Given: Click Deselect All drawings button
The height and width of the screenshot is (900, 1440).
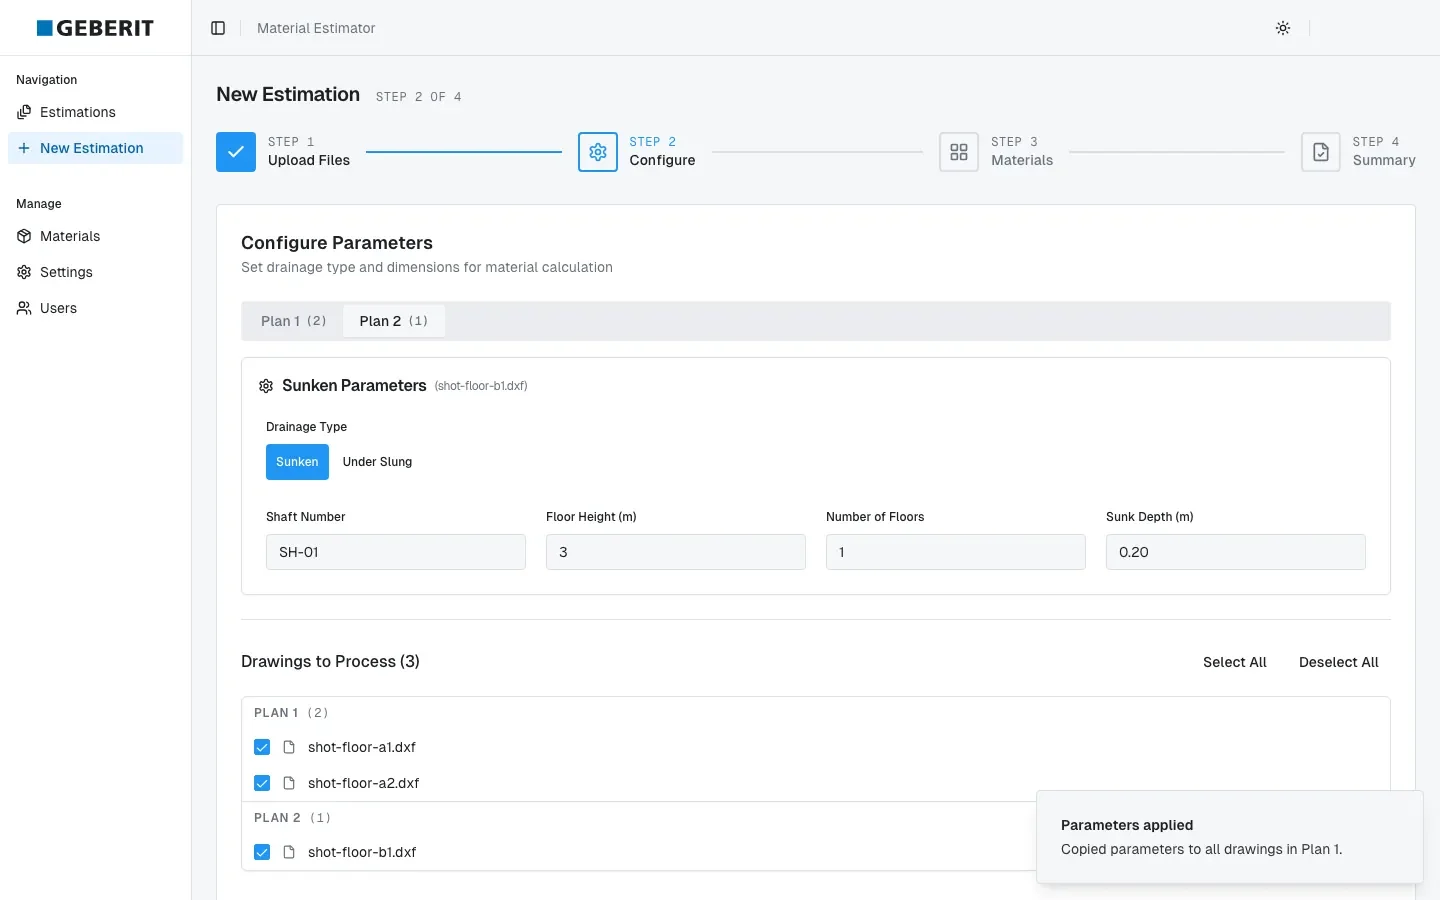Looking at the screenshot, I should pyautogui.click(x=1339, y=662).
